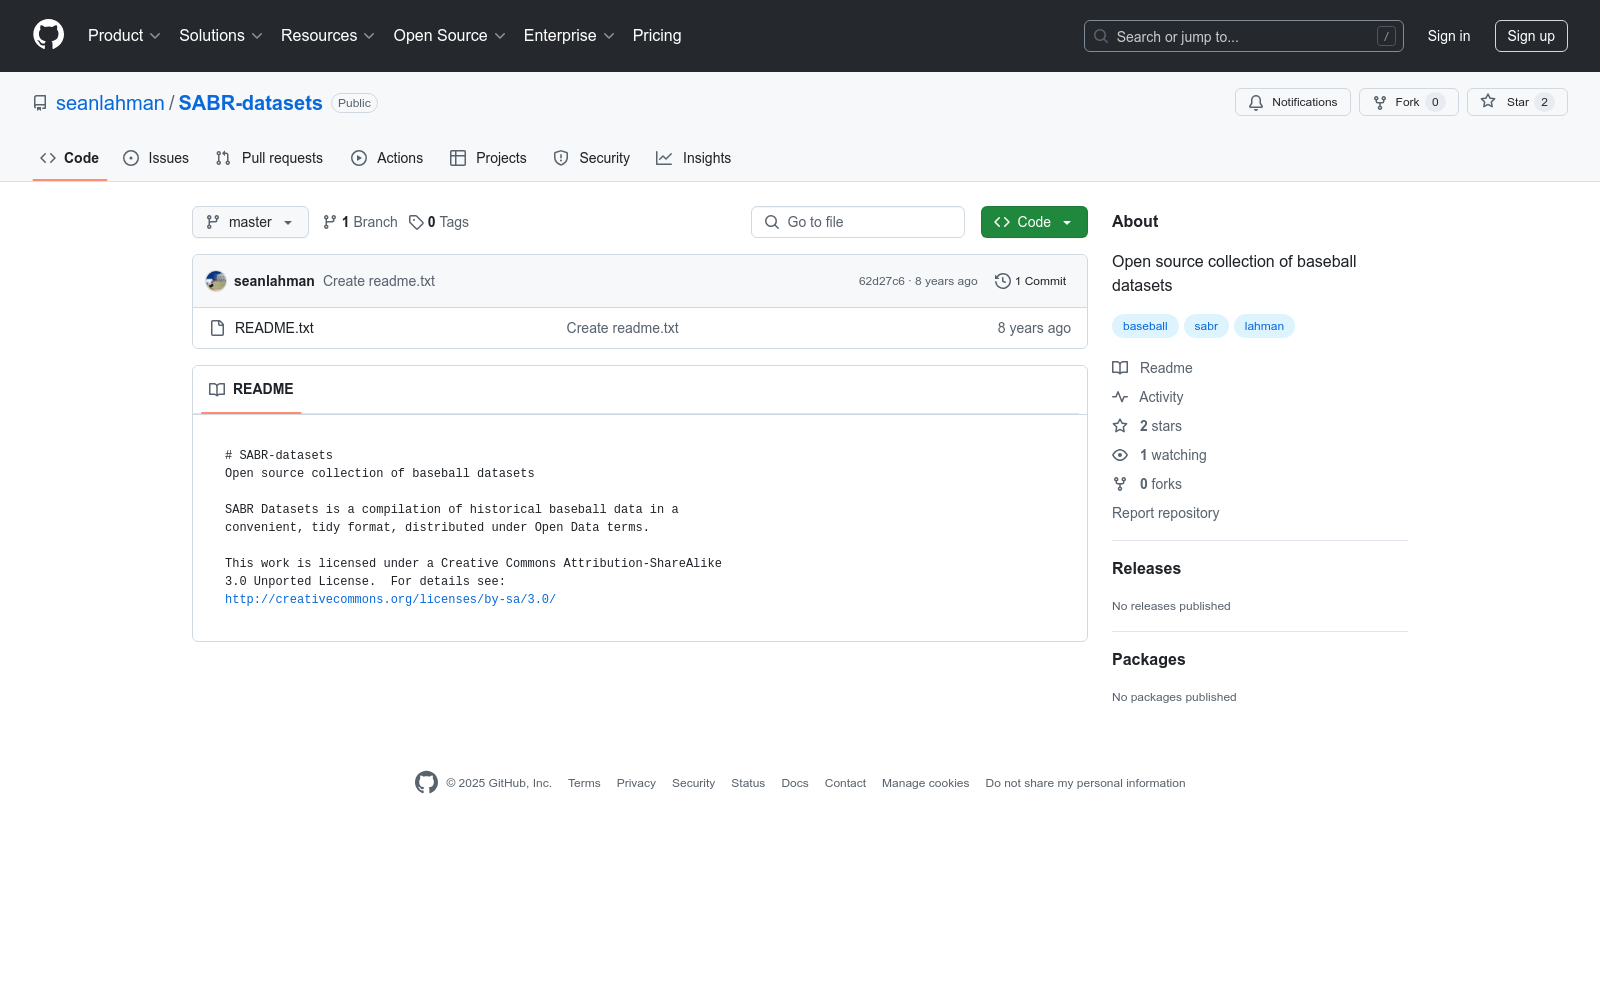Click the sabr topic tag
This screenshot has width=1600, height=1000.
tap(1206, 326)
